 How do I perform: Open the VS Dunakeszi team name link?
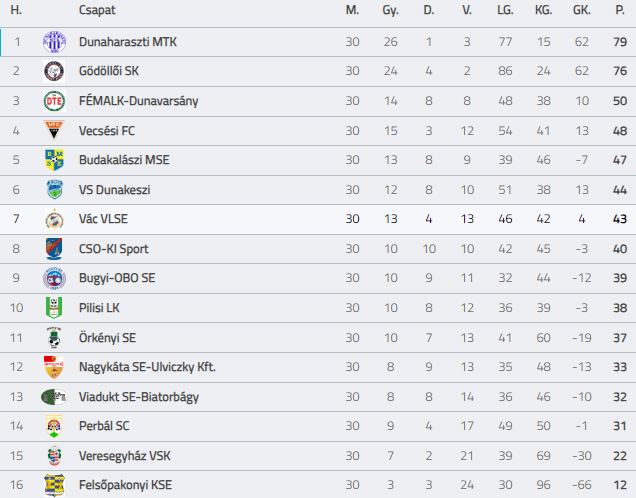[114, 190]
